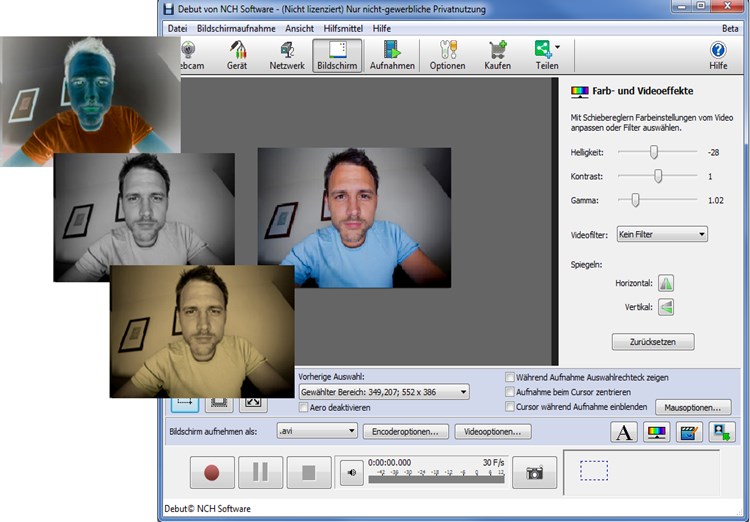Click the Helligkeit slider handle

point(654,152)
